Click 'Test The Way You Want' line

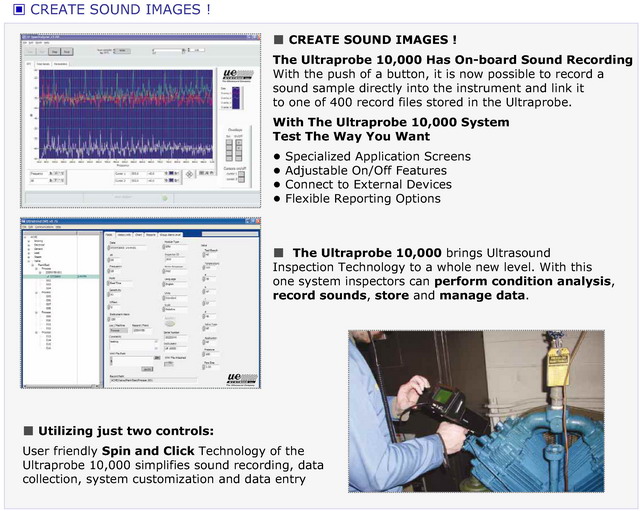[351, 136]
